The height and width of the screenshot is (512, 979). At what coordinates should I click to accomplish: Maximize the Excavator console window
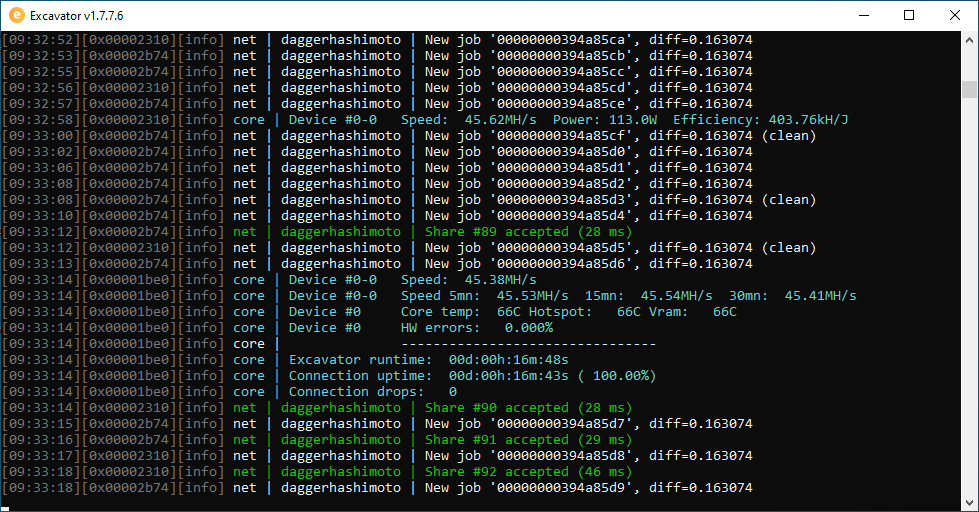(909, 15)
